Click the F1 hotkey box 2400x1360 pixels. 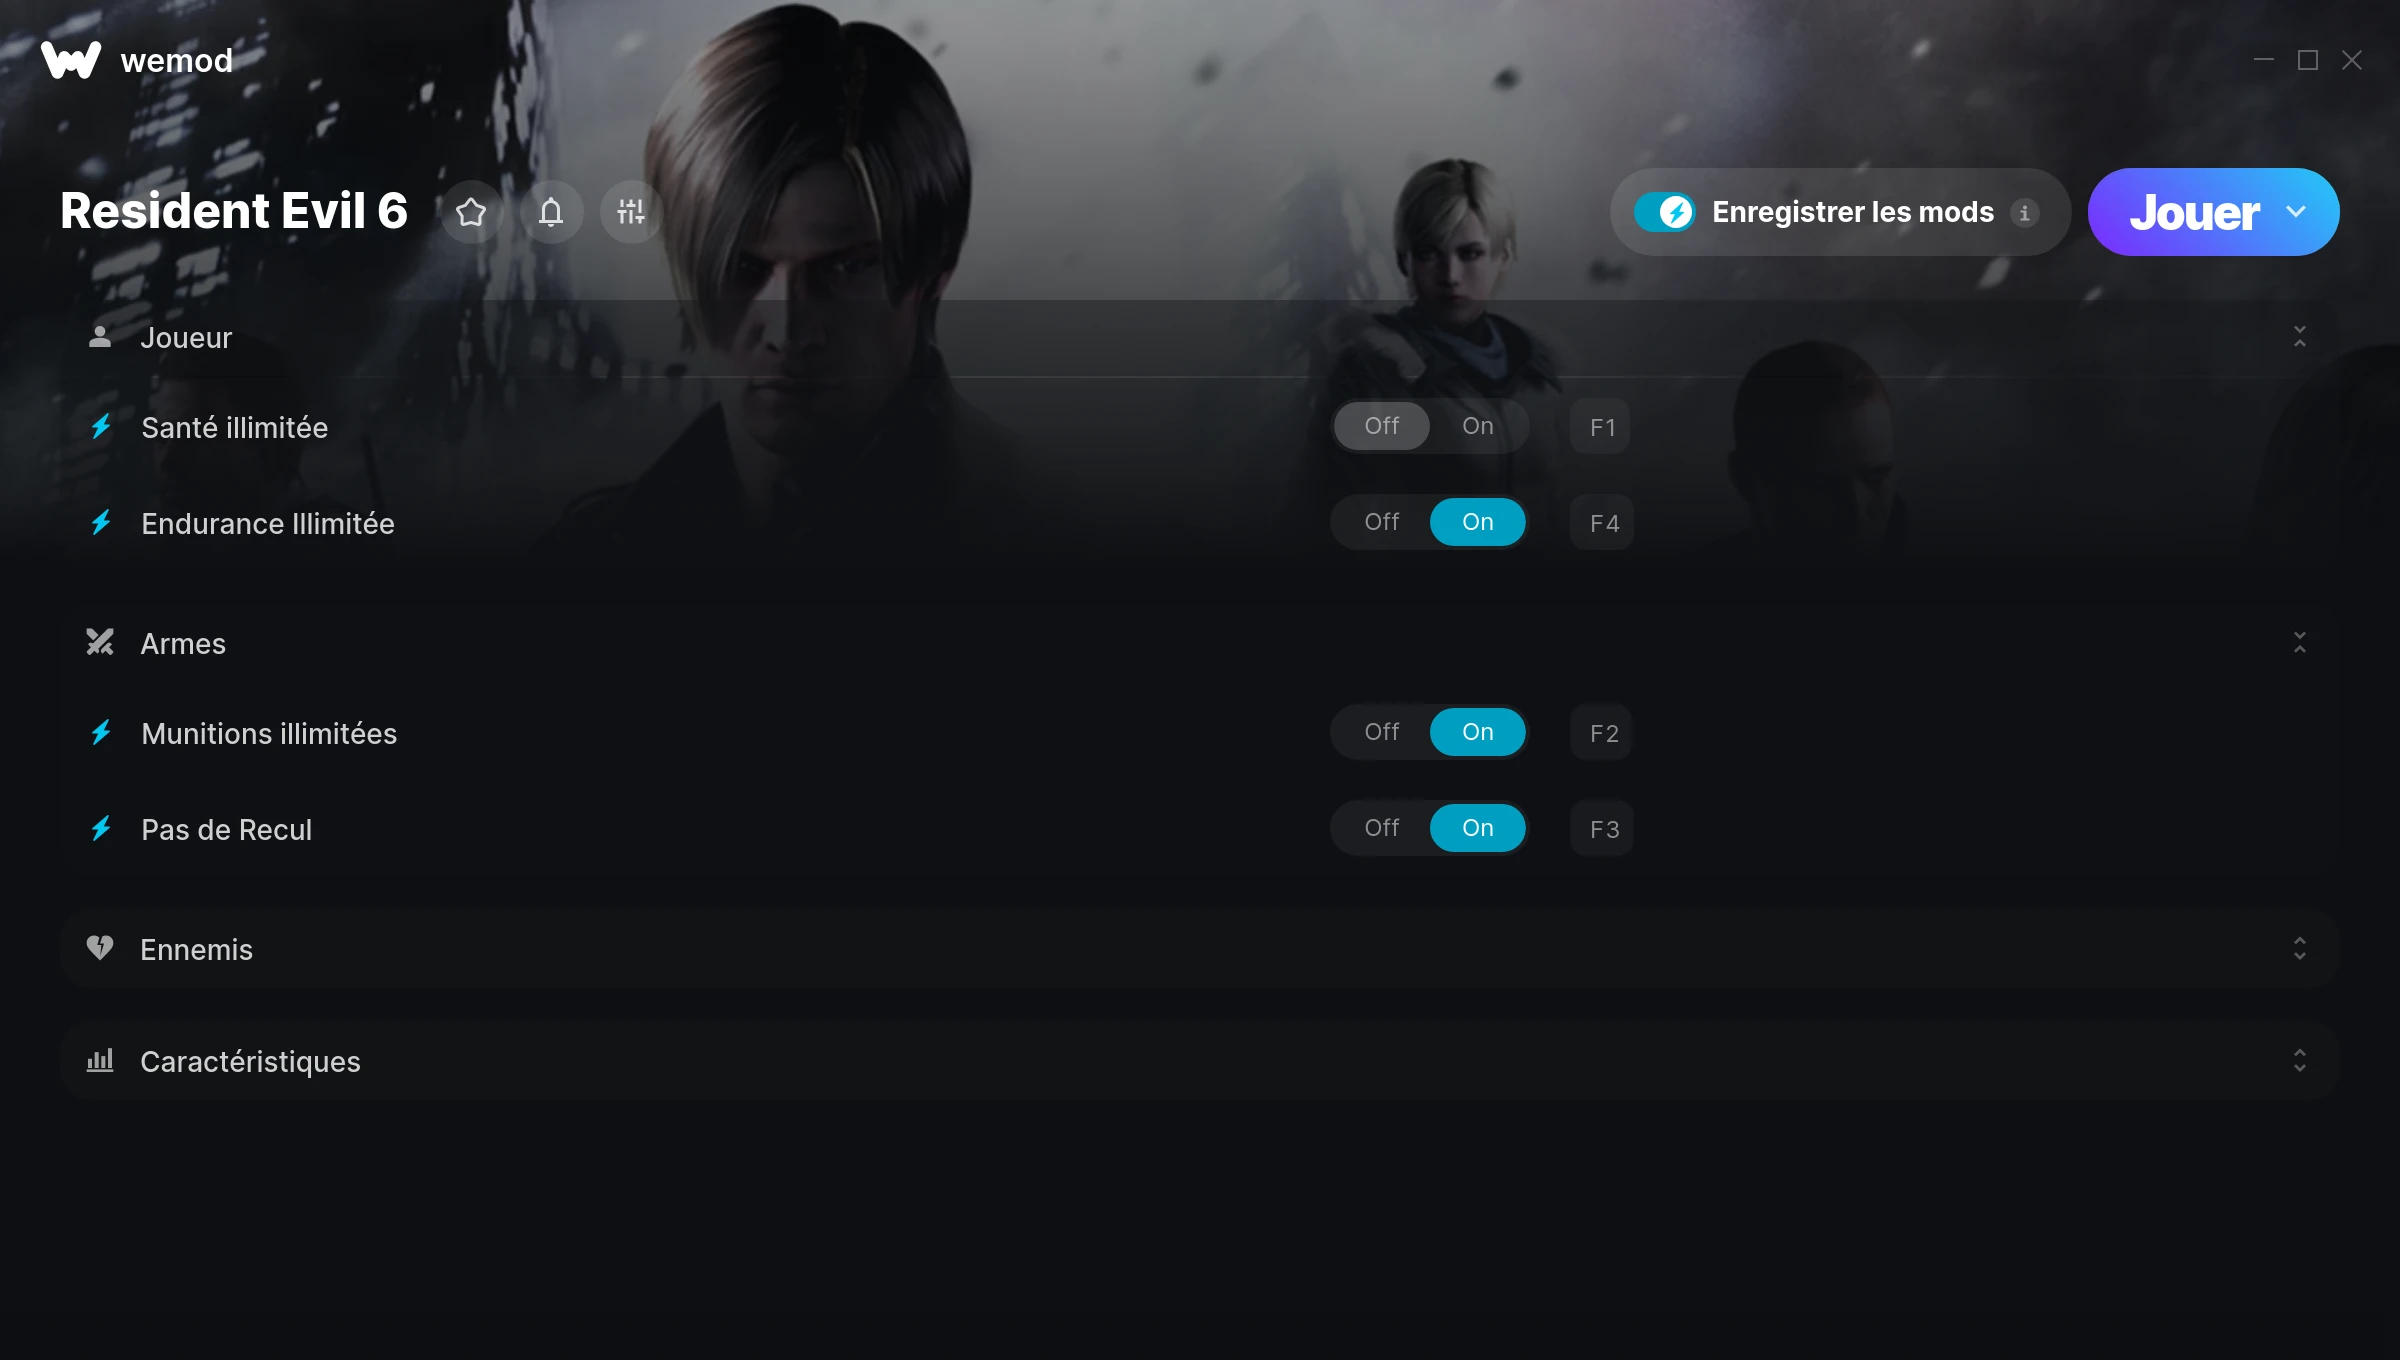tap(1601, 427)
